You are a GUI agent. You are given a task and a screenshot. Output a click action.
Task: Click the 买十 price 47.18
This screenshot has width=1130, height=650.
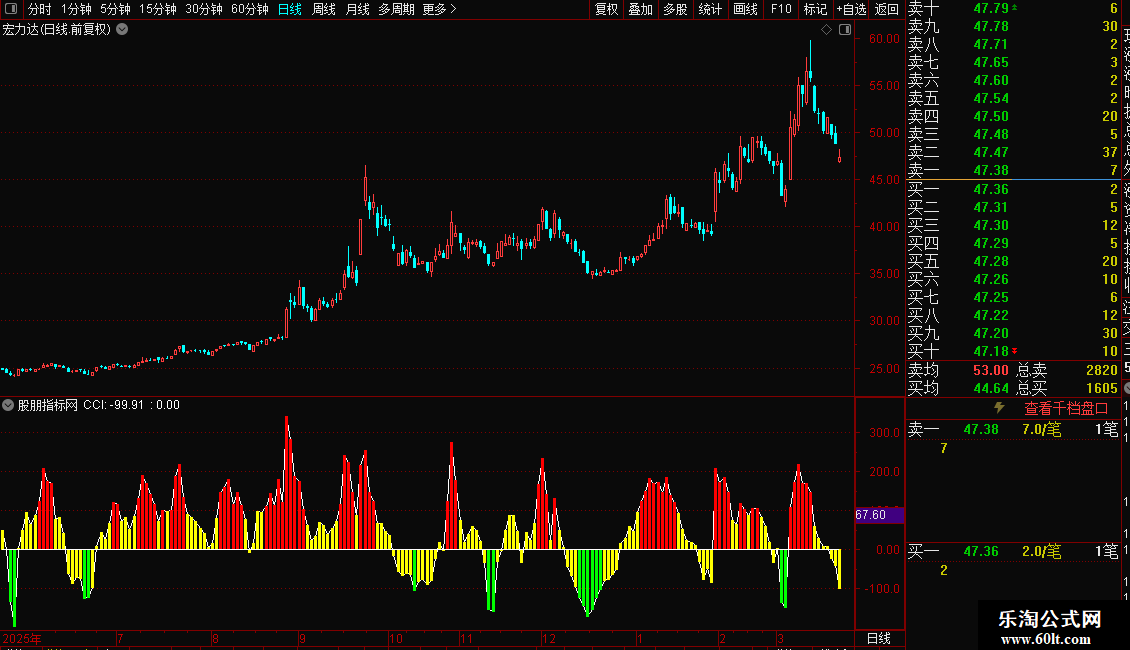[x=991, y=351]
